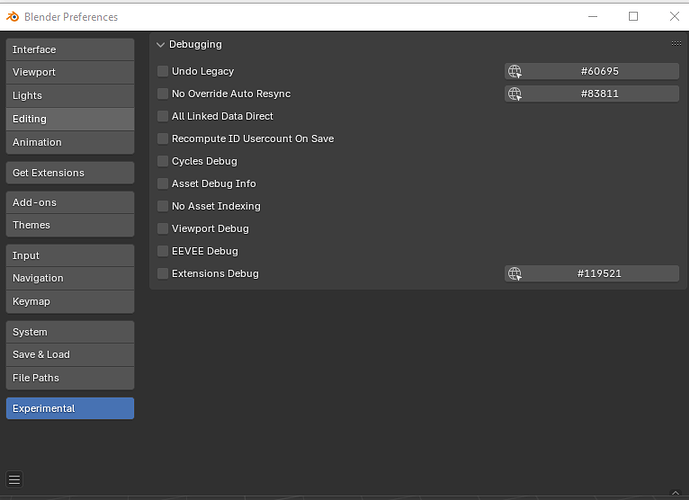Click the Debugging panel title text

point(196,44)
